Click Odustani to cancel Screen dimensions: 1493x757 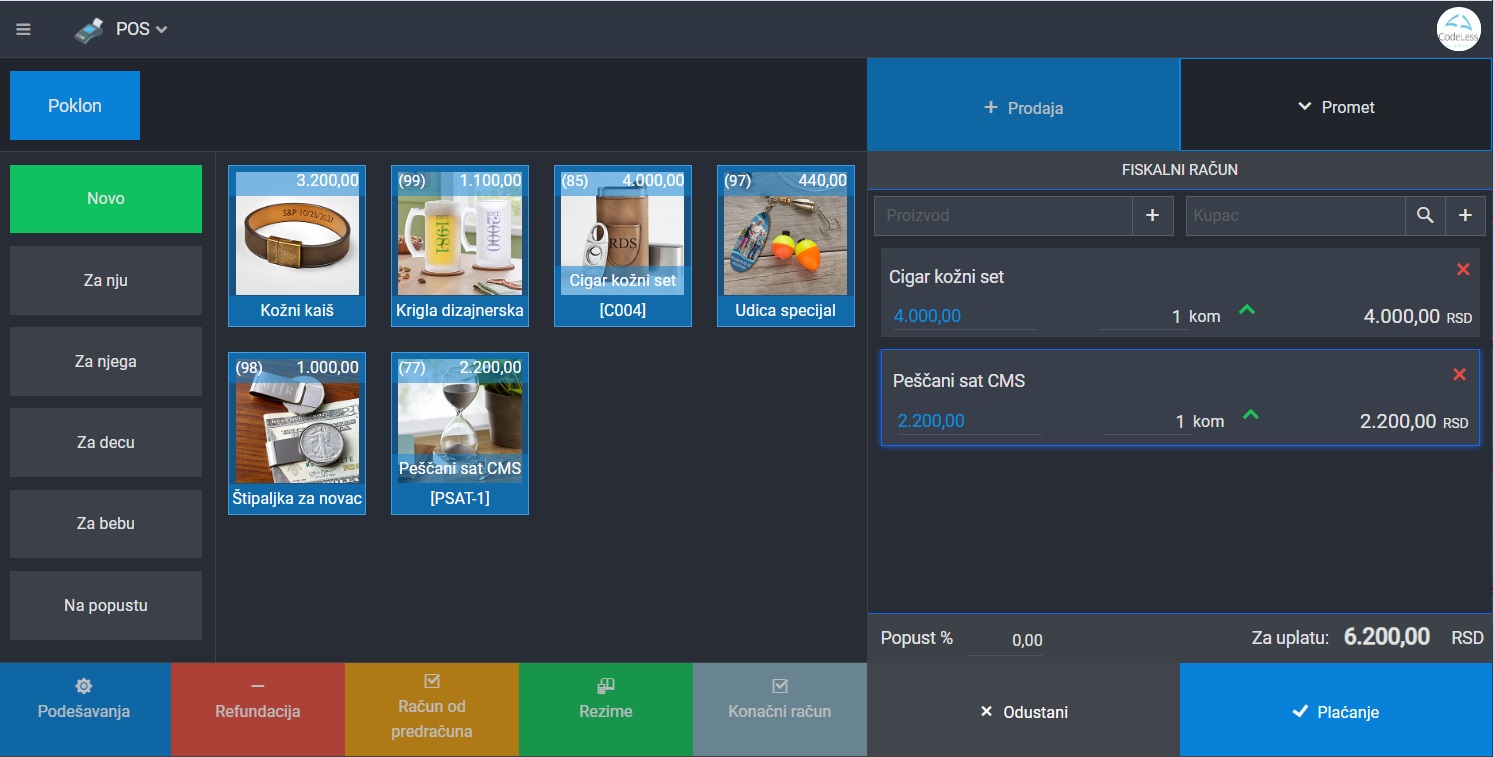[1024, 710]
